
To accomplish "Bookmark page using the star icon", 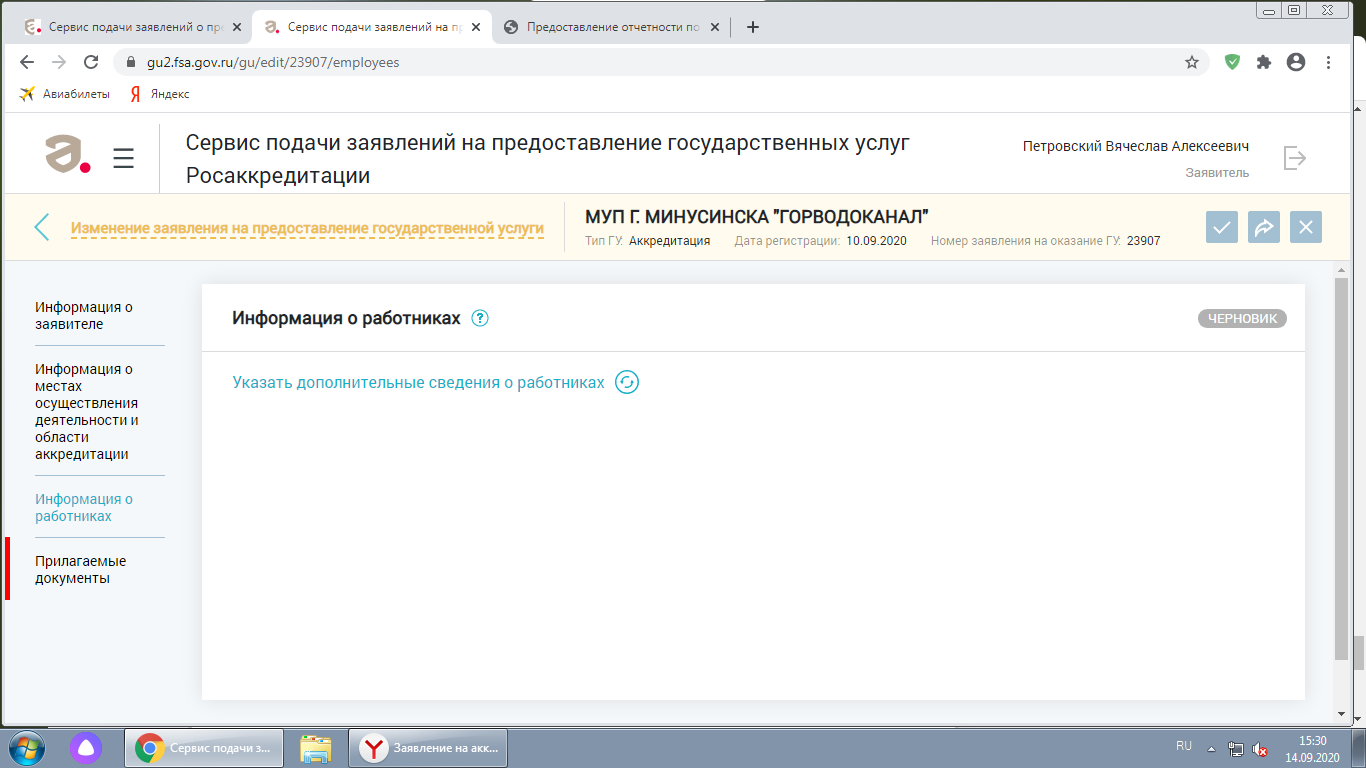I will tap(1191, 62).
